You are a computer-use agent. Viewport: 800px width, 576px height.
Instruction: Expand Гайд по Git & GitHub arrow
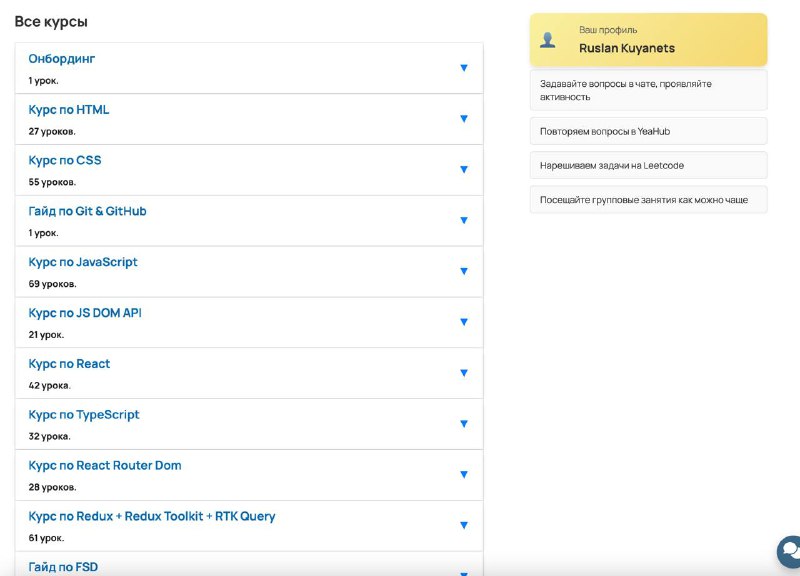464,220
